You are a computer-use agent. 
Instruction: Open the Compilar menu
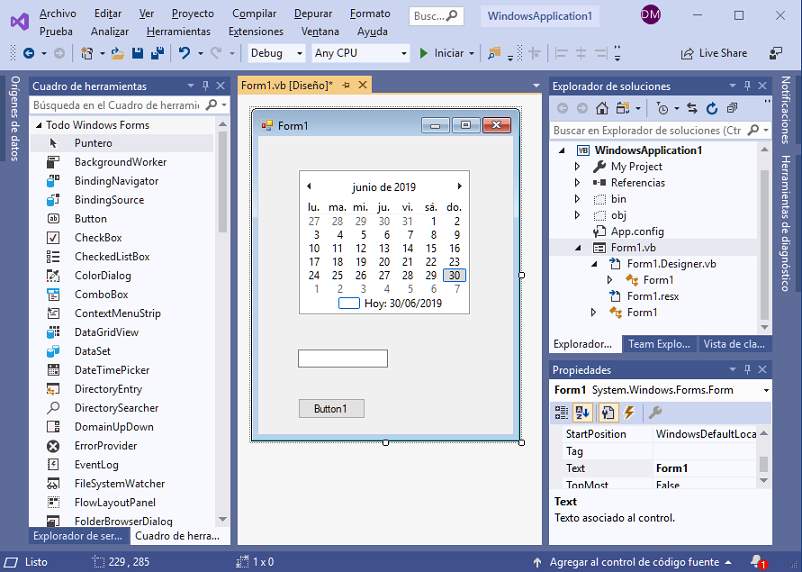254,14
